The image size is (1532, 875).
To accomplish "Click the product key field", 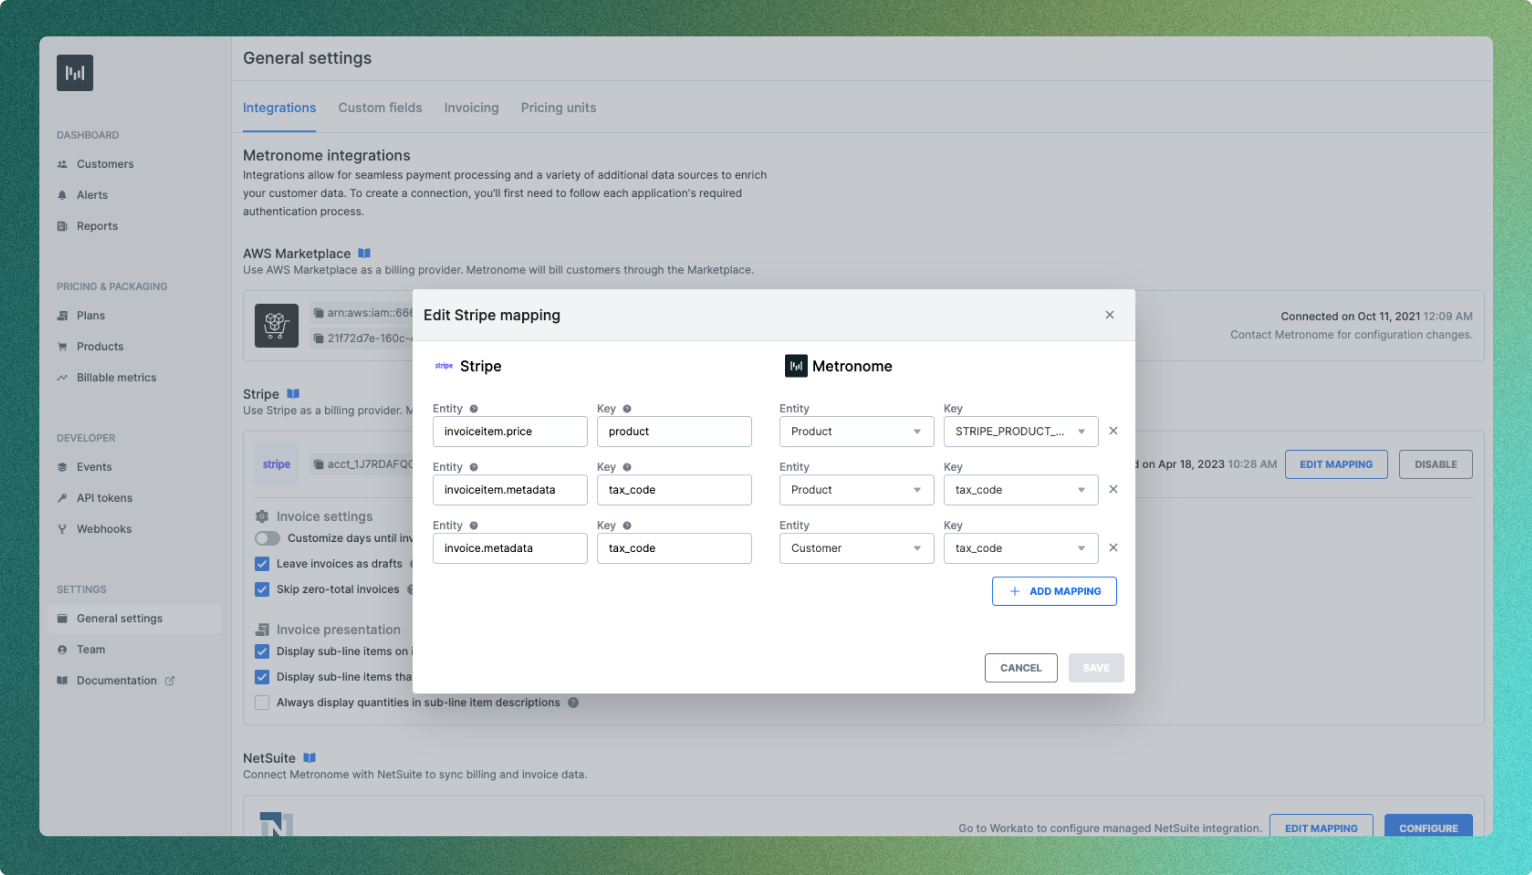I will pyautogui.click(x=674, y=432).
